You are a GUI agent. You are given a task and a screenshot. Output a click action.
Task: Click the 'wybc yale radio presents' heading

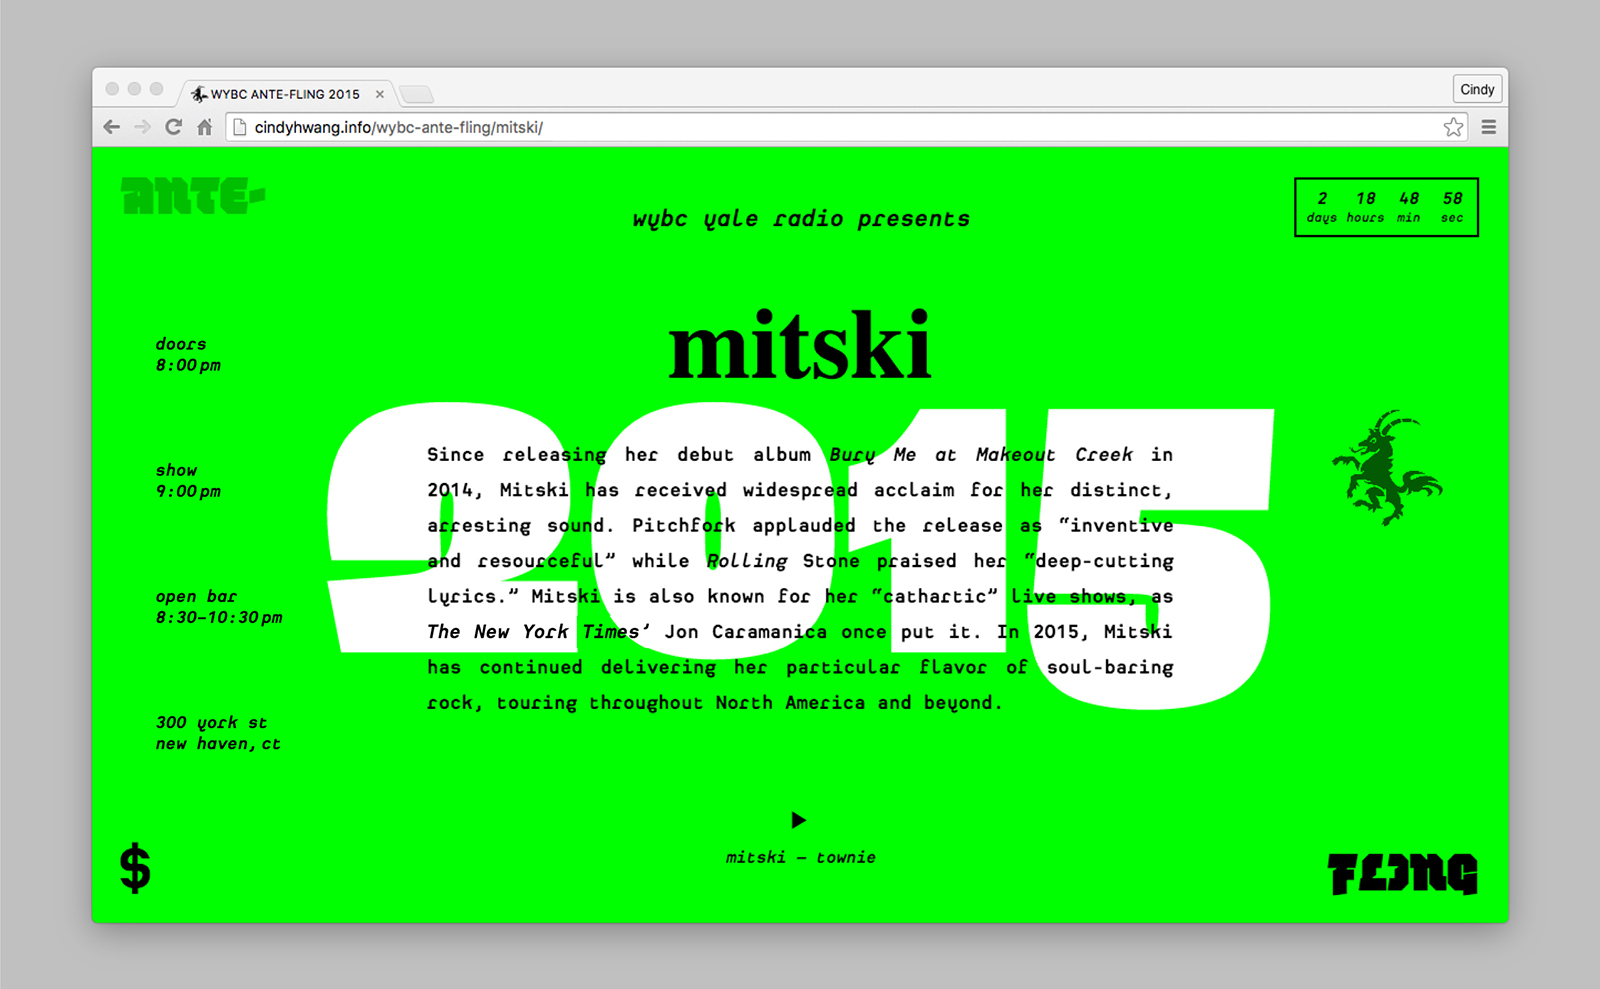tap(801, 219)
